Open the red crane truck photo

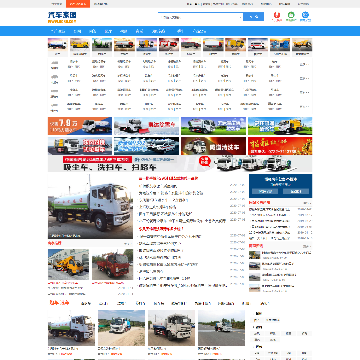pos(112,264)
